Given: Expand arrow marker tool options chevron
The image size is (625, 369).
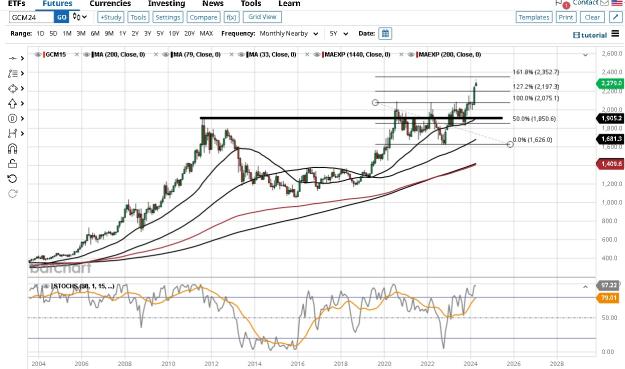Looking at the screenshot, I should pyautogui.click(x=22, y=104).
